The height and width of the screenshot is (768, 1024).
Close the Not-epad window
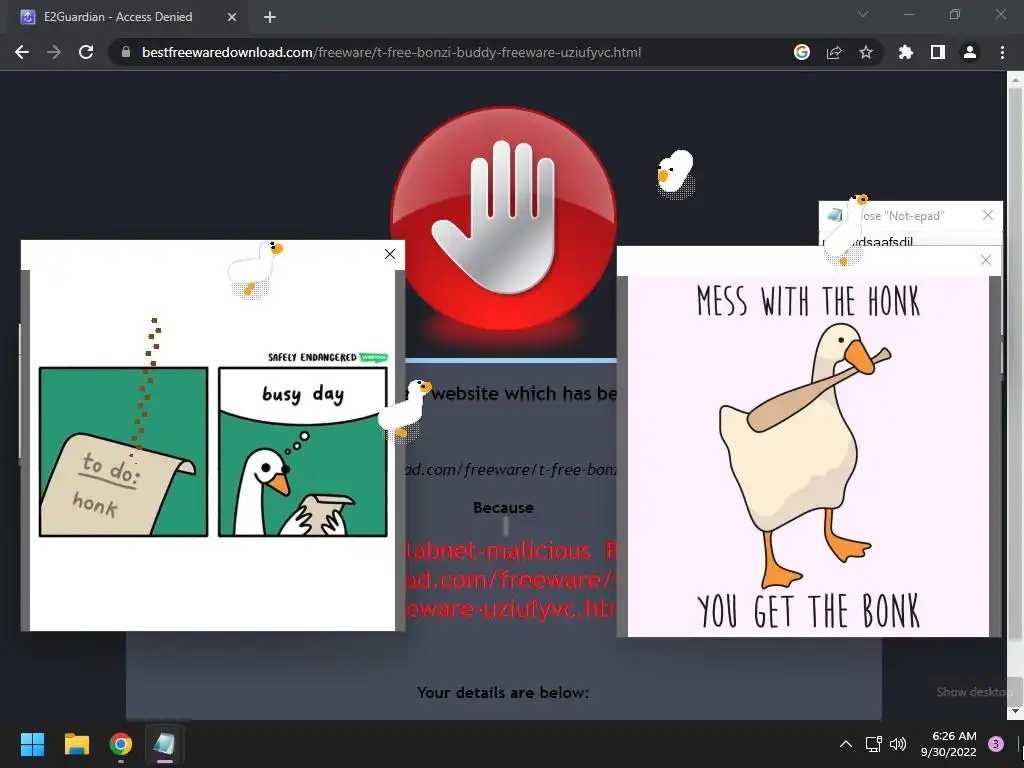click(988, 215)
